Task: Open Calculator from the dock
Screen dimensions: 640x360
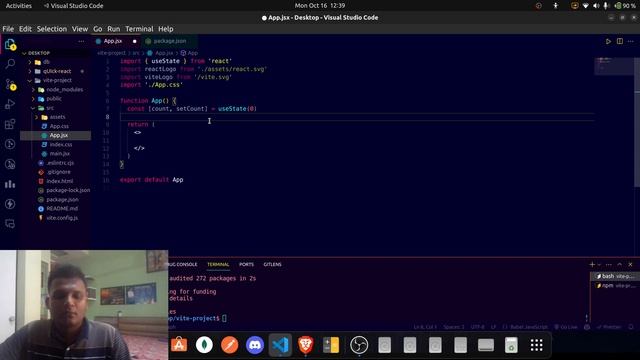Action: pyautogui.click(x=331, y=345)
